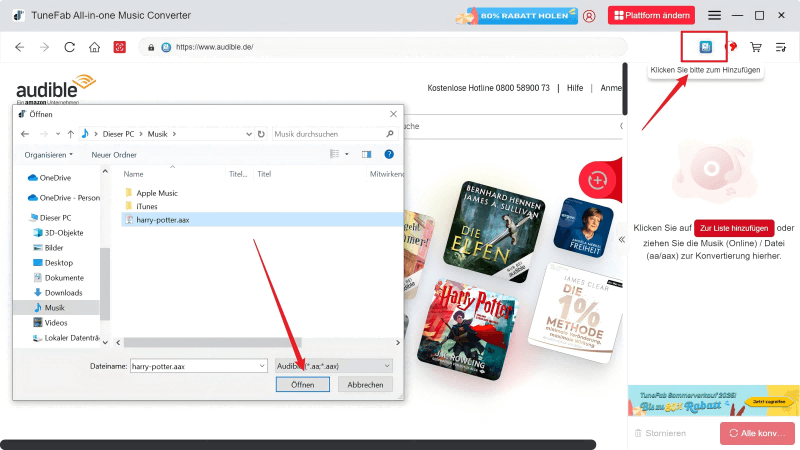The height and width of the screenshot is (450, 800).
Task: Open the Organisieren menu
Action: tap(48, 155)
